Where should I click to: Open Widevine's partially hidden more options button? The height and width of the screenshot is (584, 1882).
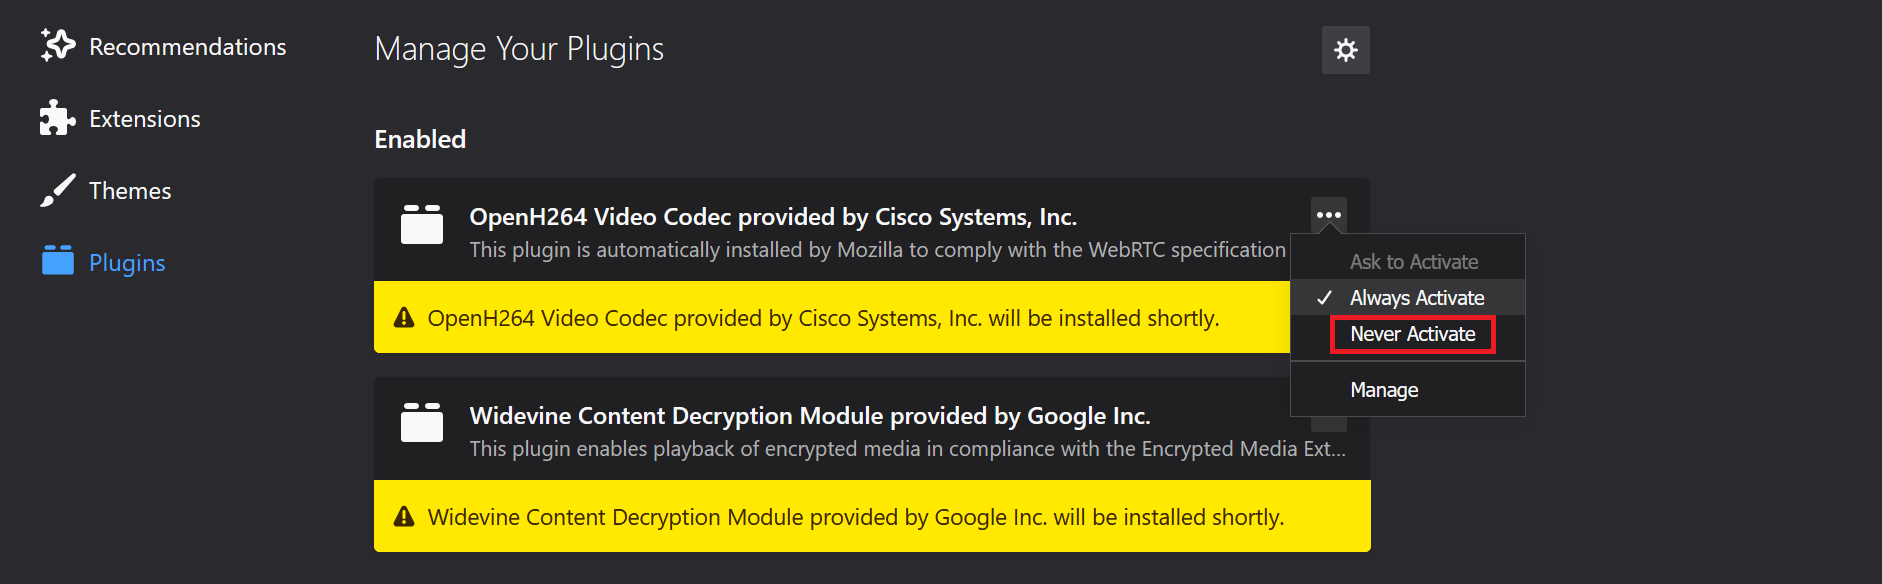[1328, 424]
